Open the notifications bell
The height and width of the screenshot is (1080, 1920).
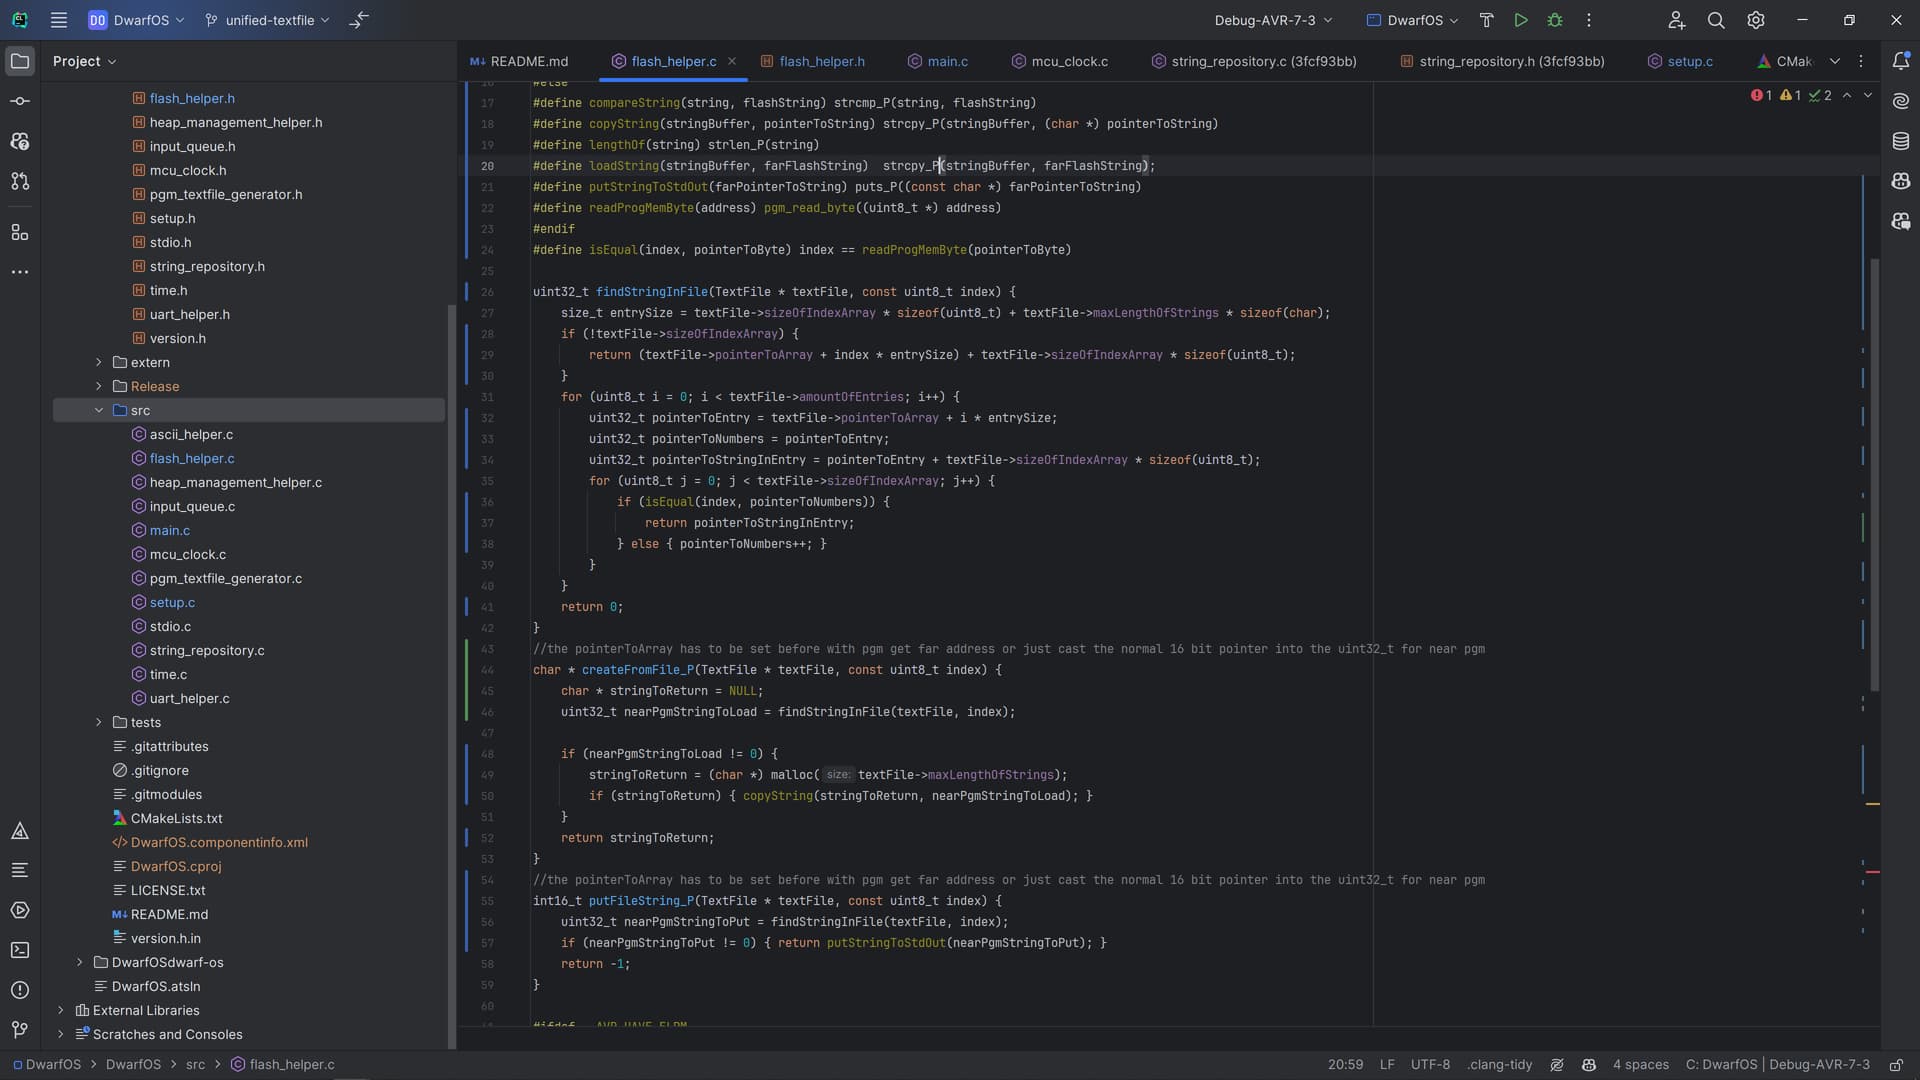point(1901,61)
